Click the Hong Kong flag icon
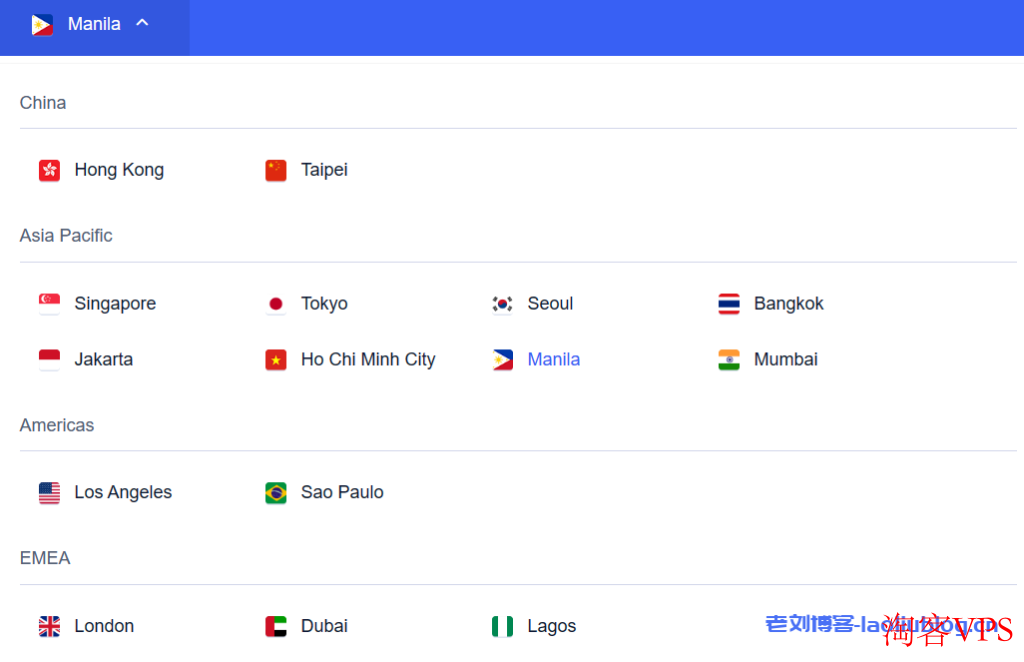This screenshot has height=662, width=1024. [49, 170]
